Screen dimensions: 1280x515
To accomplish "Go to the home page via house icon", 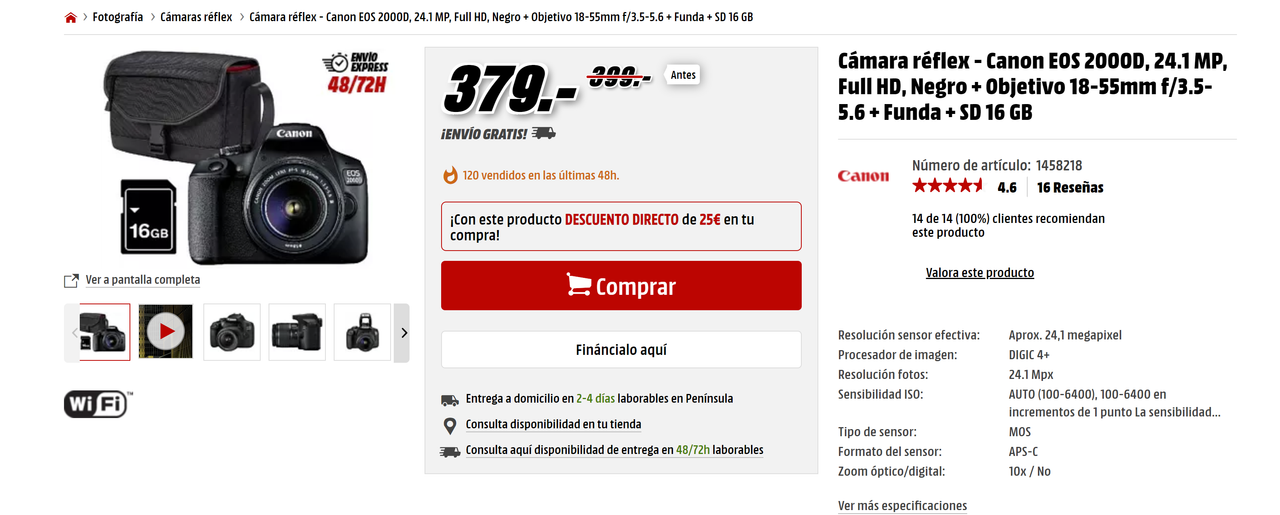I will click(71, 18).
